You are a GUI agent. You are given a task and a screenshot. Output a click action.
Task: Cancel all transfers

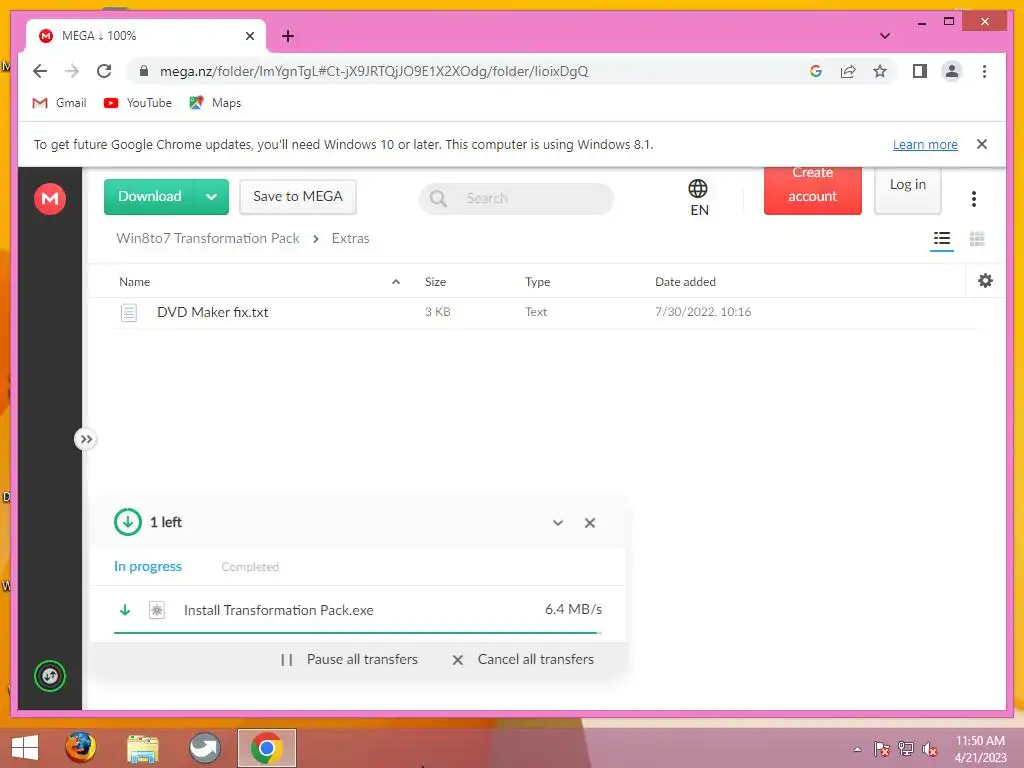(x=523, y=660)
